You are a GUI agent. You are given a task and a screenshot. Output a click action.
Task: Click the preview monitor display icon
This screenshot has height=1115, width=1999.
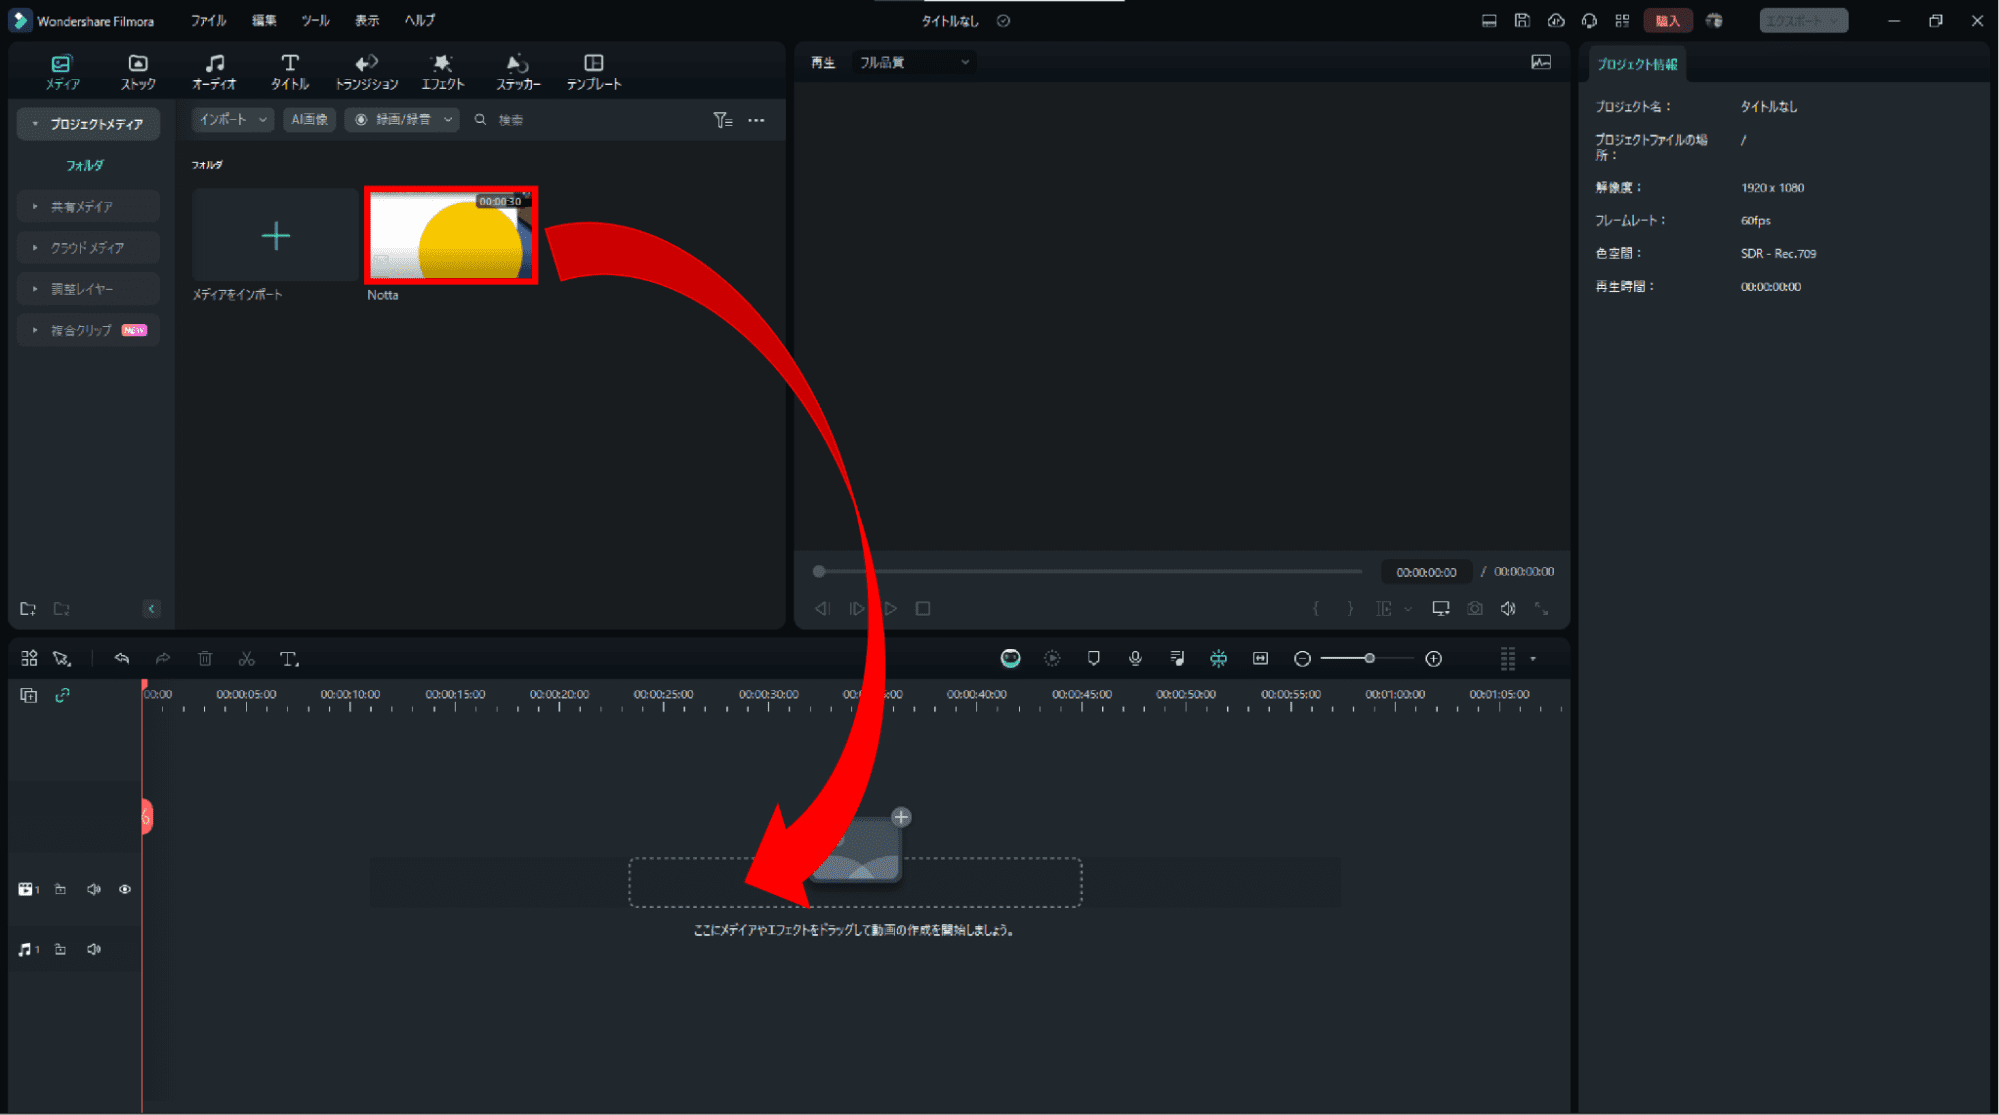(1441, 609)
